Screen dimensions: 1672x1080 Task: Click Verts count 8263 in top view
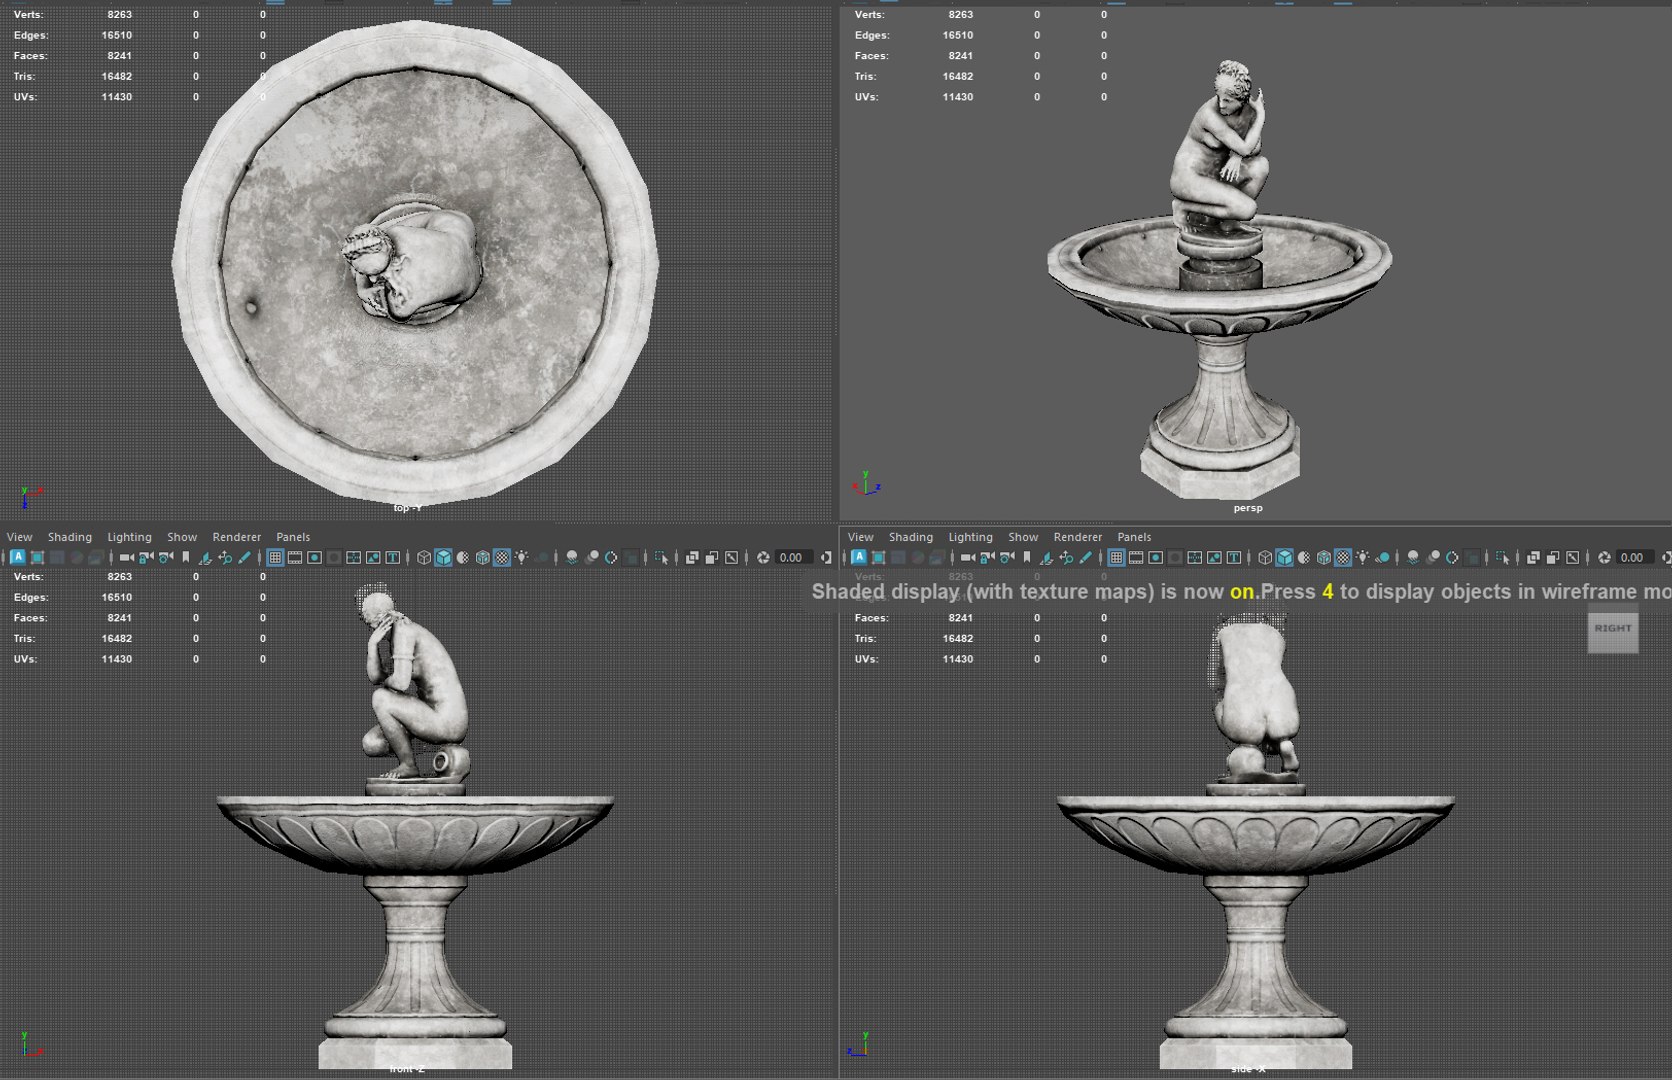[x=119, y=14]
